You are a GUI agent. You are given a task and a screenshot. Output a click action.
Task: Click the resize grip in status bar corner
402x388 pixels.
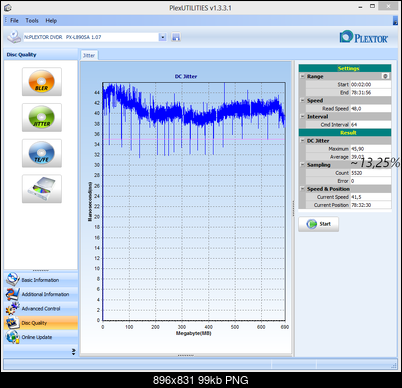[x=394, y=366]
